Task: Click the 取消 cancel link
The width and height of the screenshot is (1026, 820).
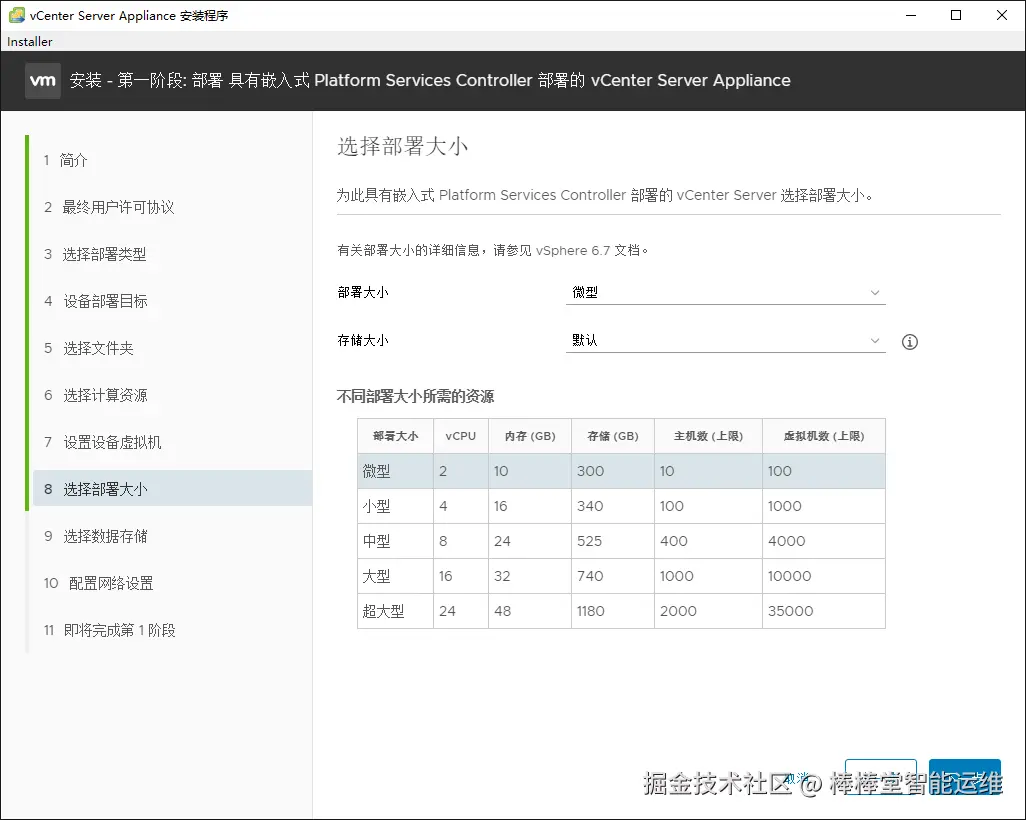Action: click(797, 778)
